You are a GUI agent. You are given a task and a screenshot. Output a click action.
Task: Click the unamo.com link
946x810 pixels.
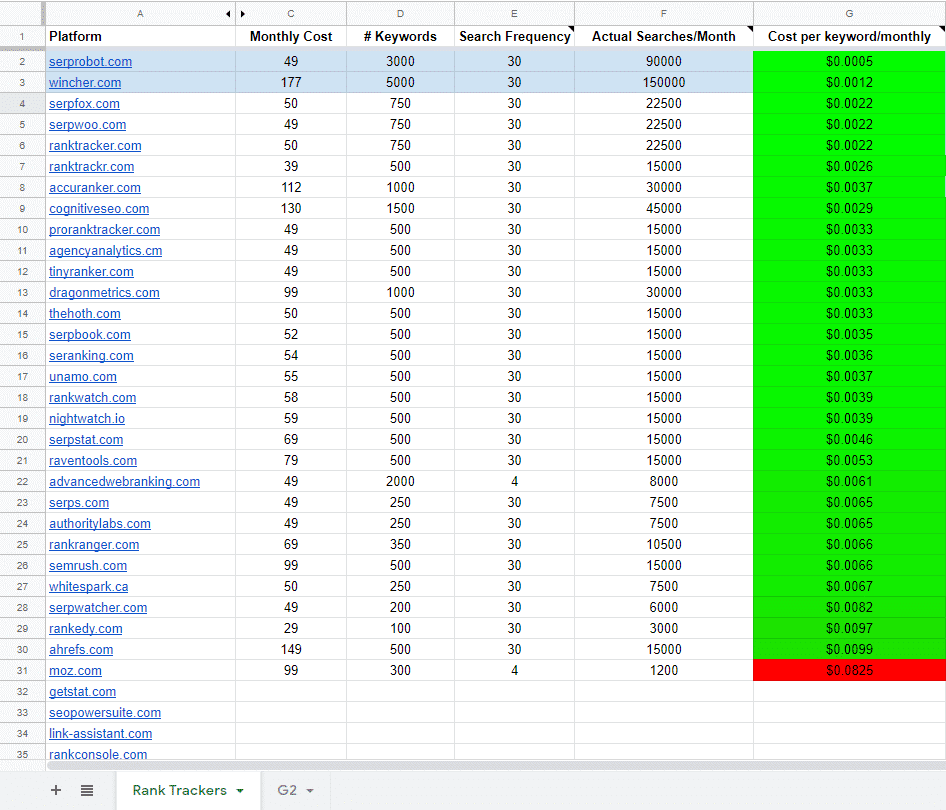pyautogui.click(x=83, y=377)
